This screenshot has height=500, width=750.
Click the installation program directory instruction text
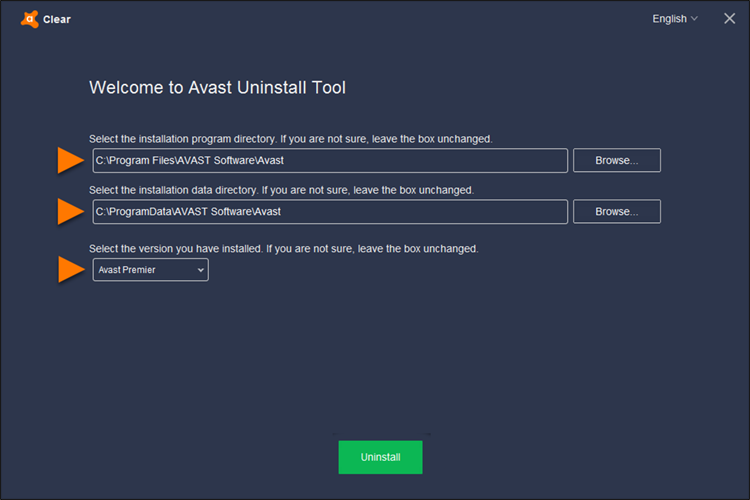coord(290,138)
